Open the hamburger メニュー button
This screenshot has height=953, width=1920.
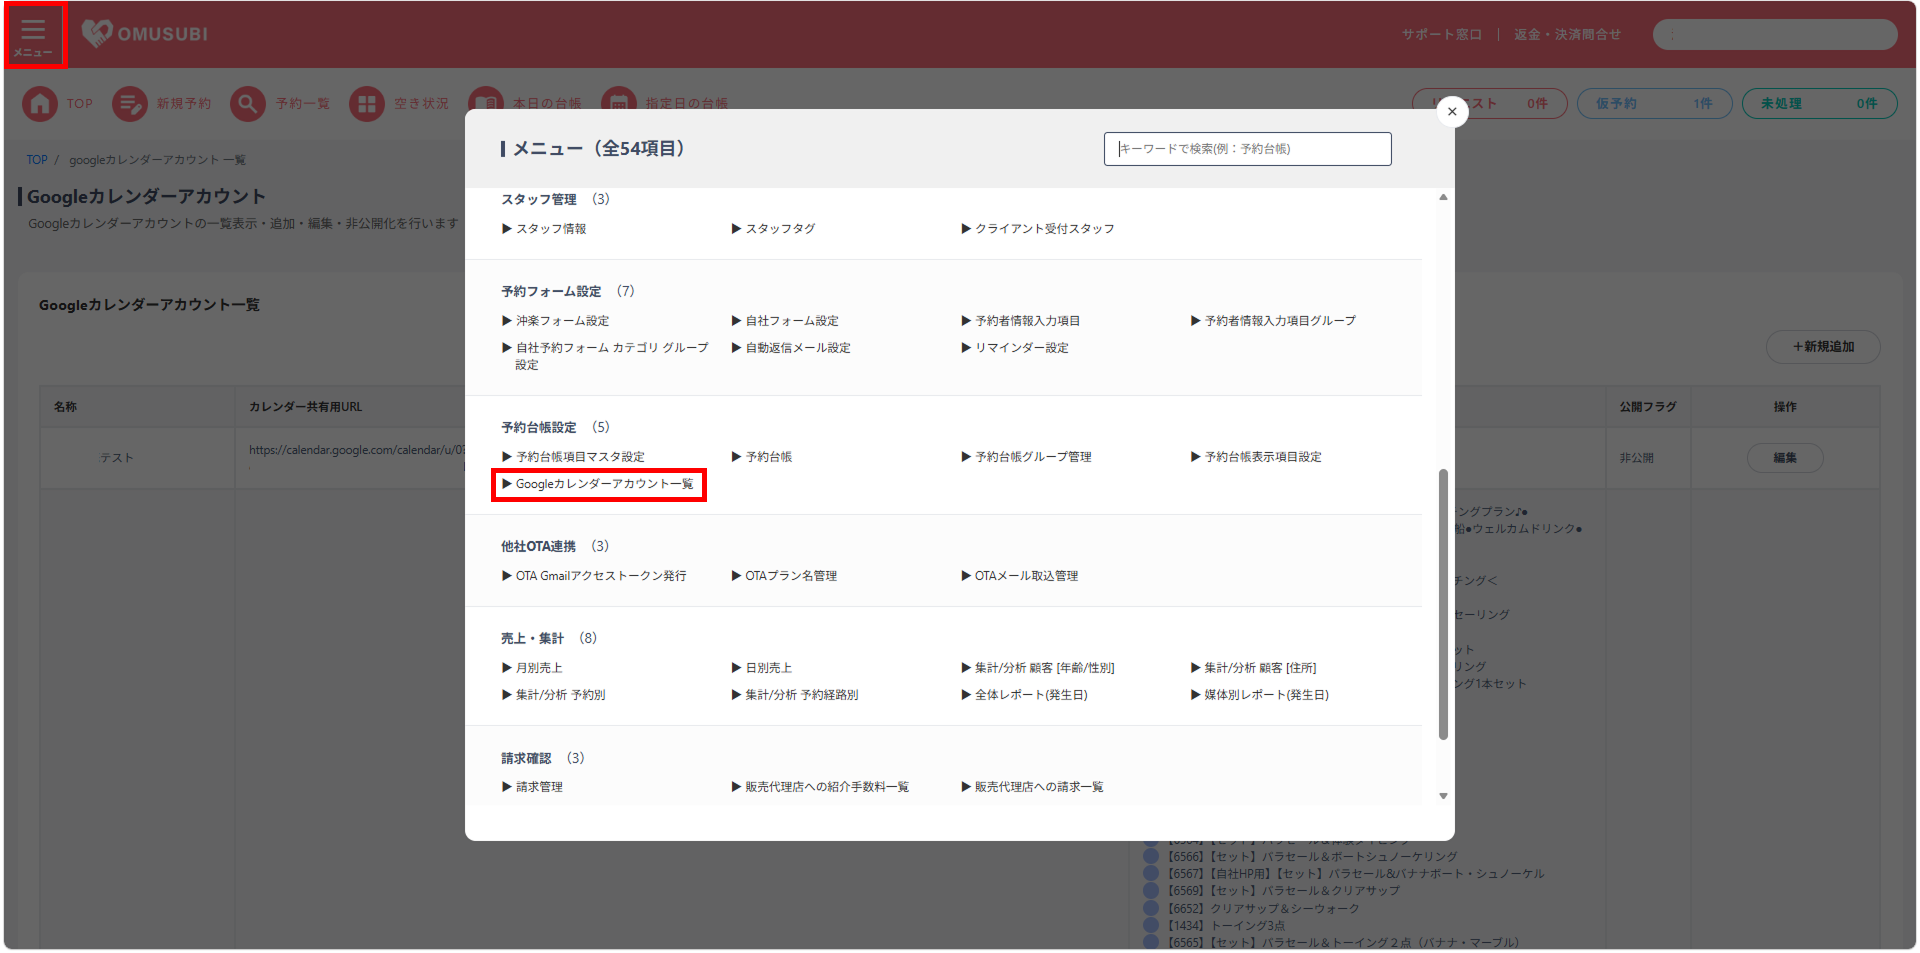coord(34,36)
